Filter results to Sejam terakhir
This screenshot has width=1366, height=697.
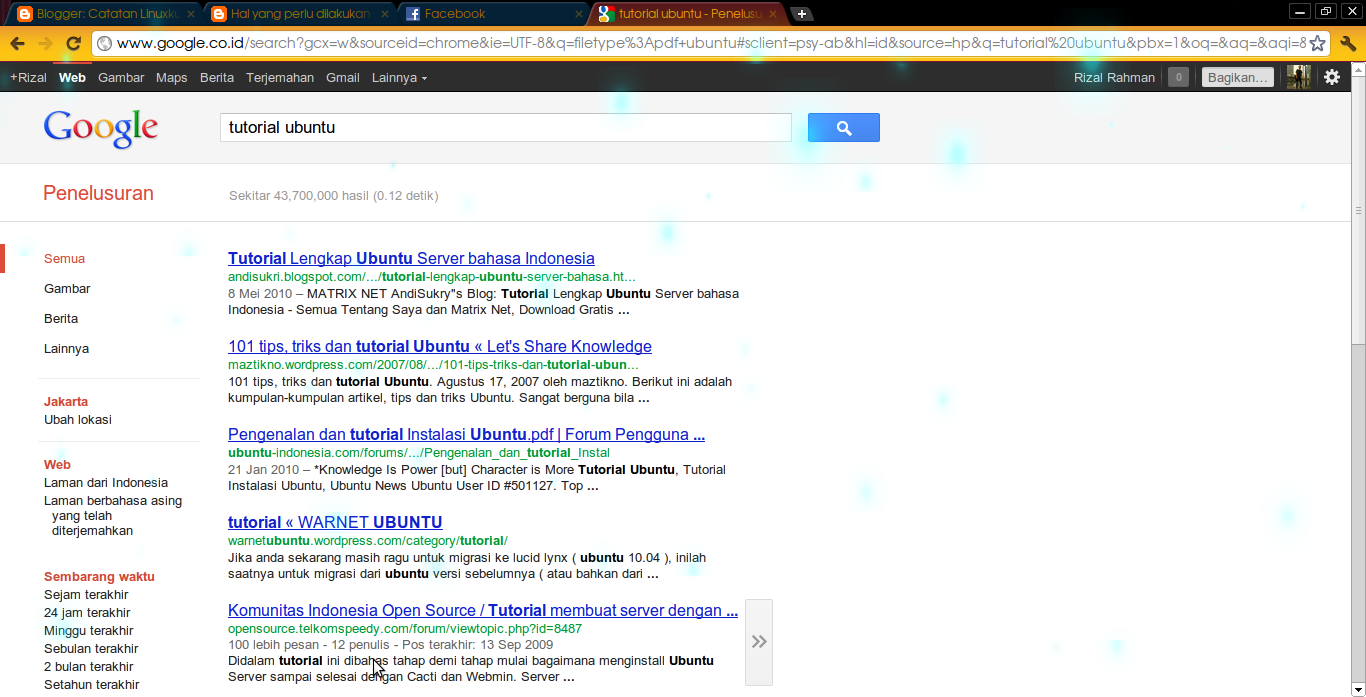click(x=86, y=595)
